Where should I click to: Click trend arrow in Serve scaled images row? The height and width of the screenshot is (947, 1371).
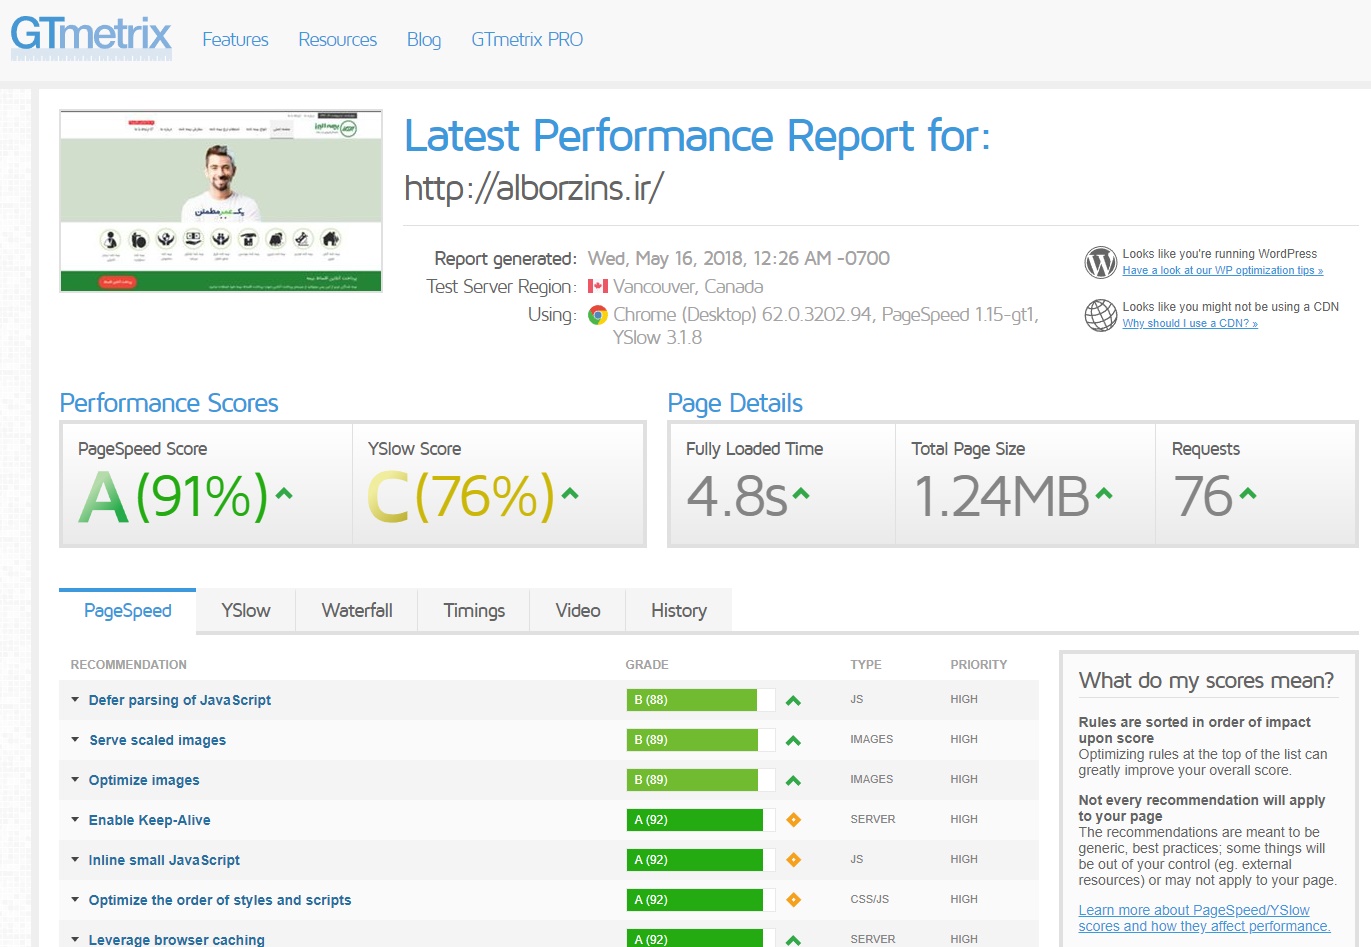pyautogui.click(x=793, y=740)
